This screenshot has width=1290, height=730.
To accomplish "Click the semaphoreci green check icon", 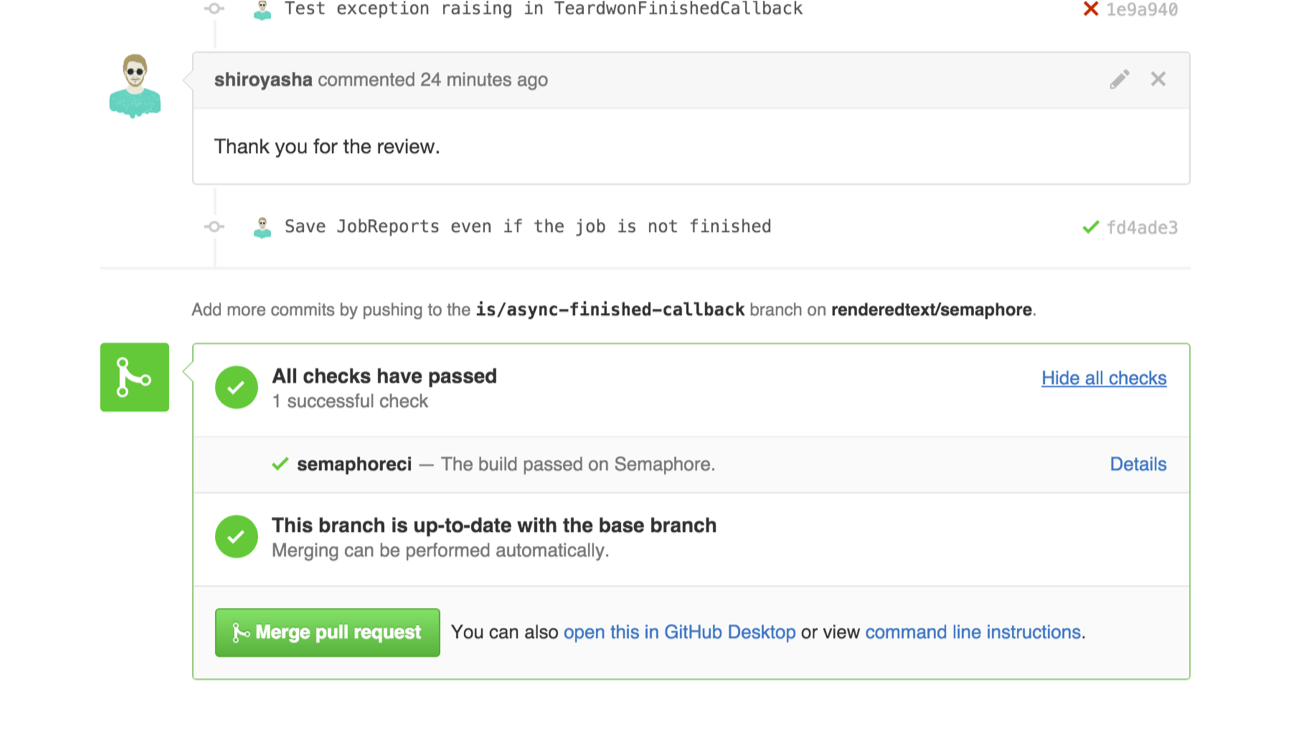I will point(280,464).
